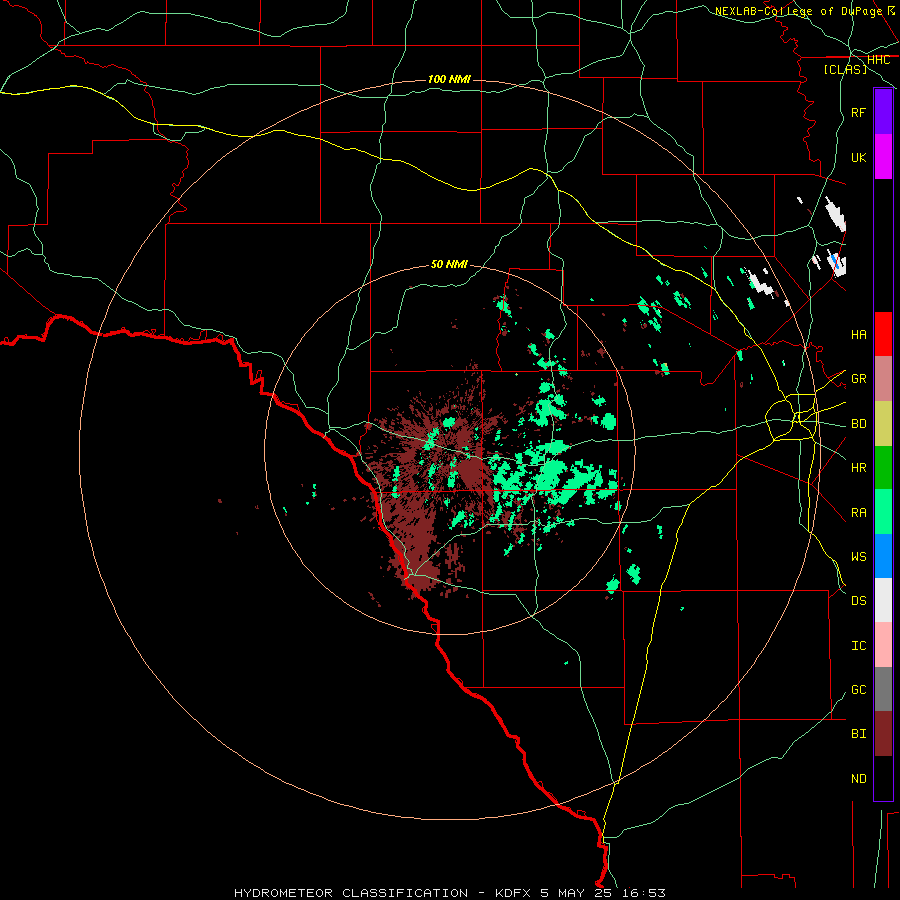The height and width of the screenshot is (900, 900).
Task: Click the 'WS' legend label
Action: click(x=858, y=557)
